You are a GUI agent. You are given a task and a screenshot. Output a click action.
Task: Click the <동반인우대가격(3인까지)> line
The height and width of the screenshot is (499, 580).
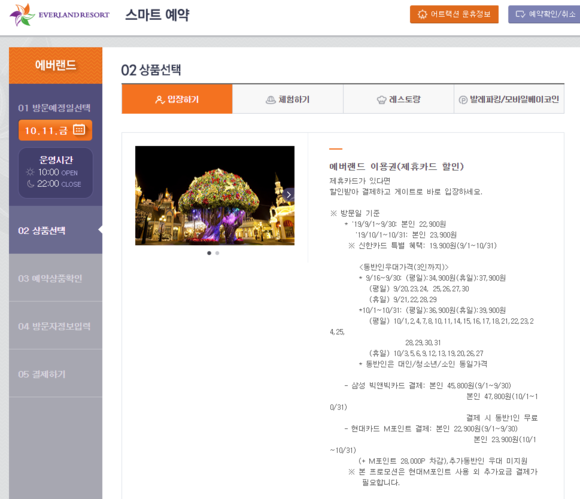[404, 267]
